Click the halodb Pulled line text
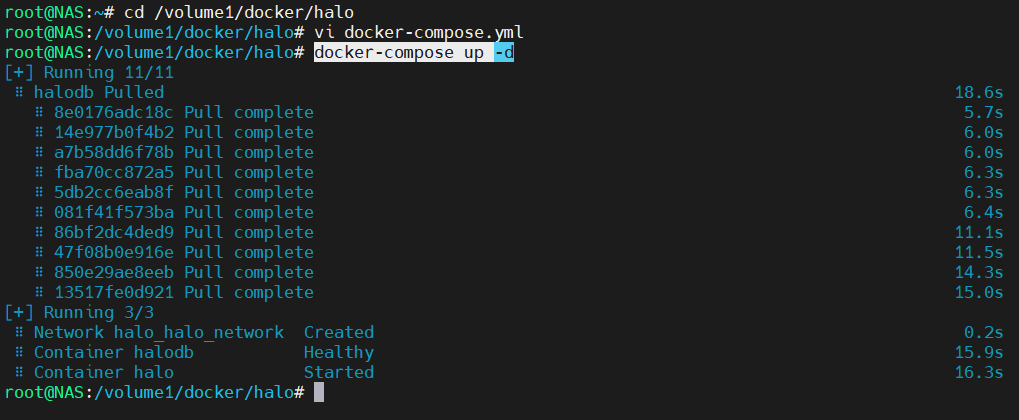Screen dimensions: 1019x420 [98, 92]
